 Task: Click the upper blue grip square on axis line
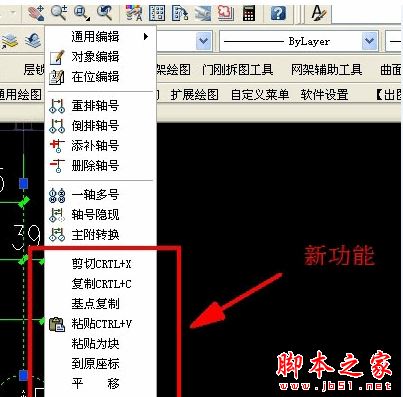coord(23,183)
